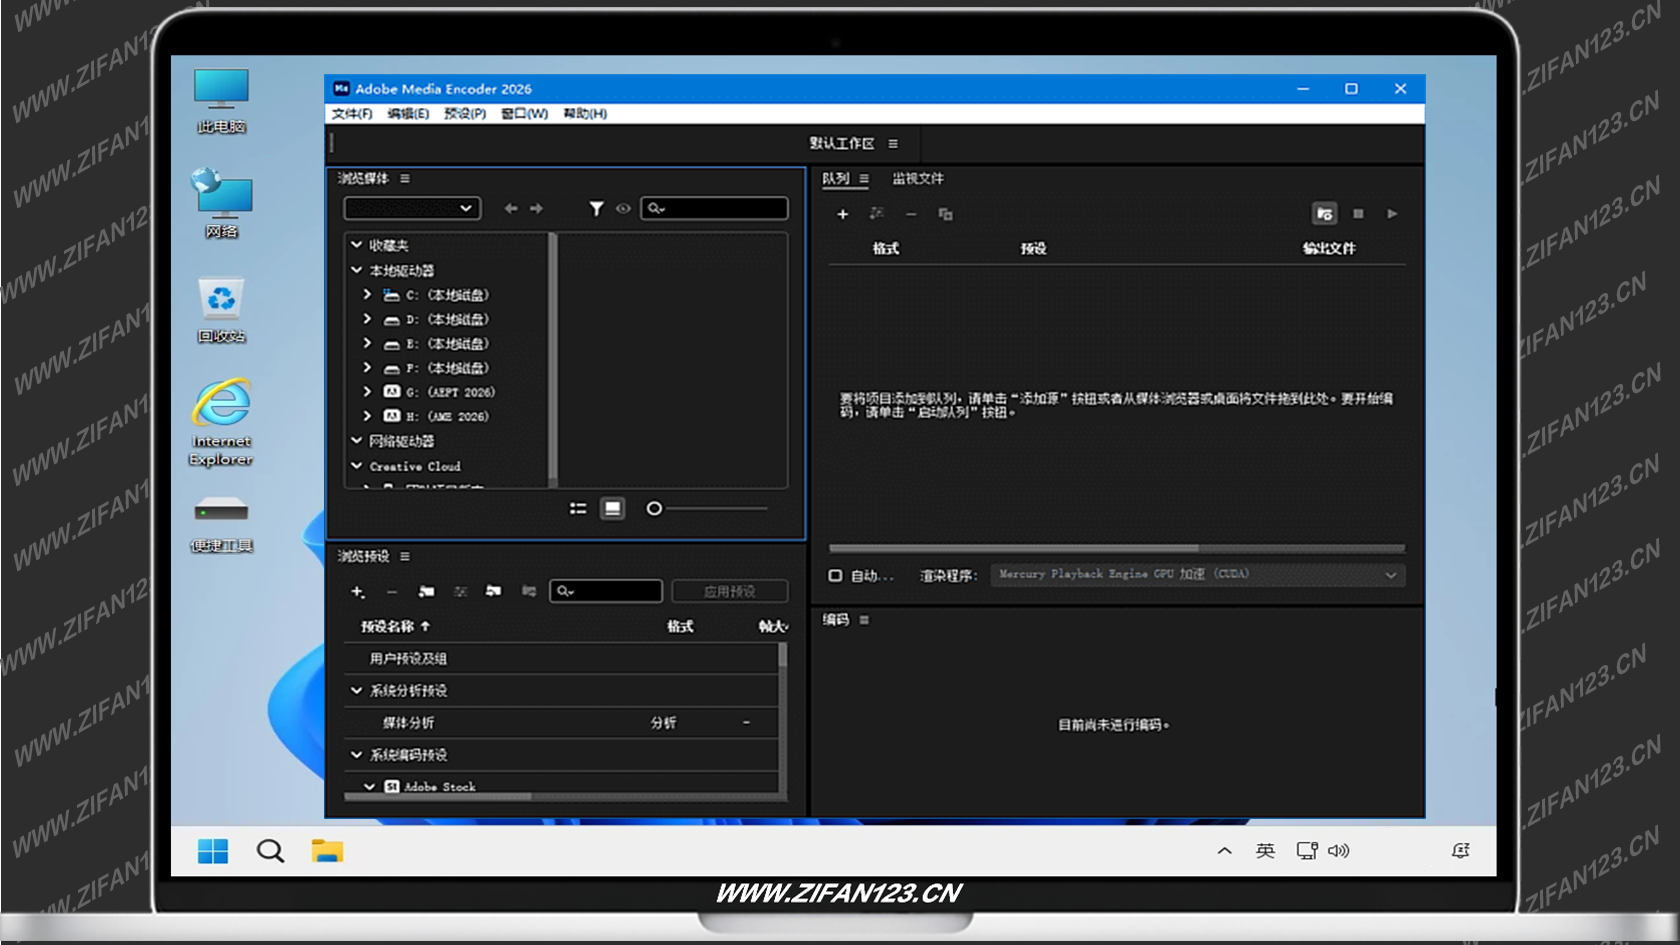The height and width of the screenshot is (945, 1680).
Task: Switch Media Browser to thumbnail view
Action: [613, 508]
